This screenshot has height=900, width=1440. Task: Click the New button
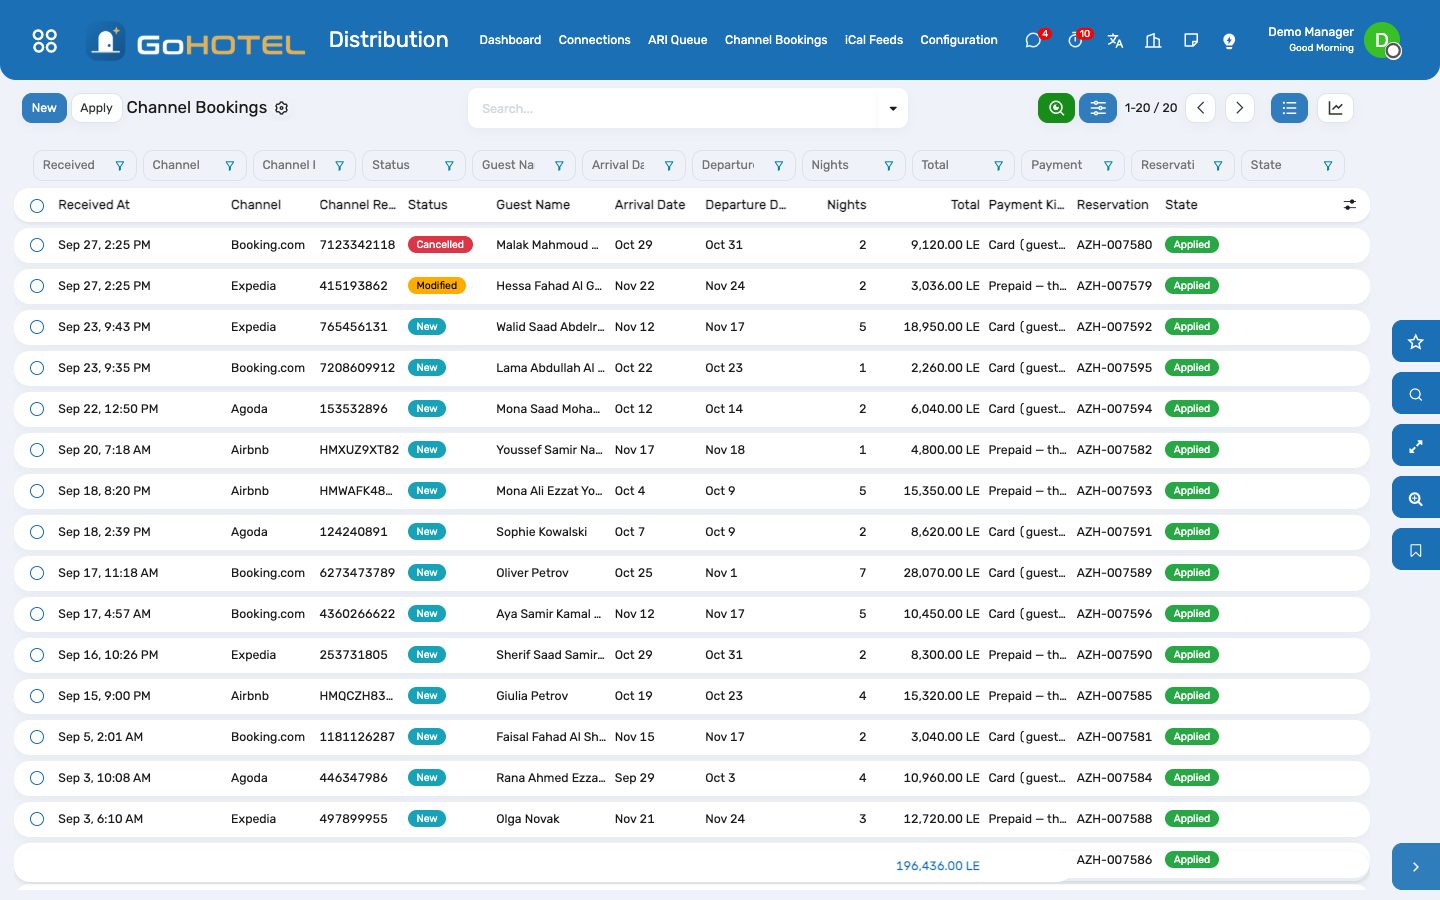[44, 108]
